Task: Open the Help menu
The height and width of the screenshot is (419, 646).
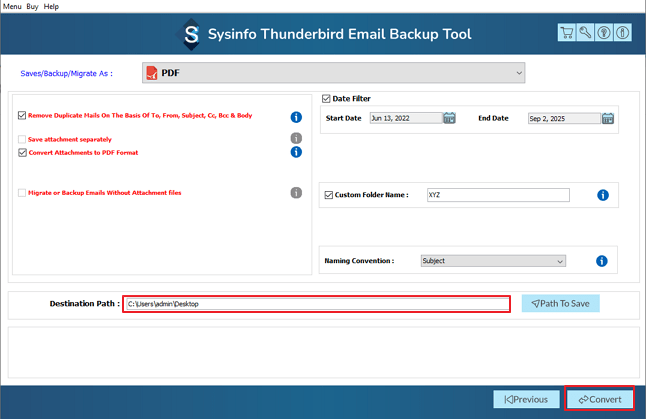Action: coord(52,6)
